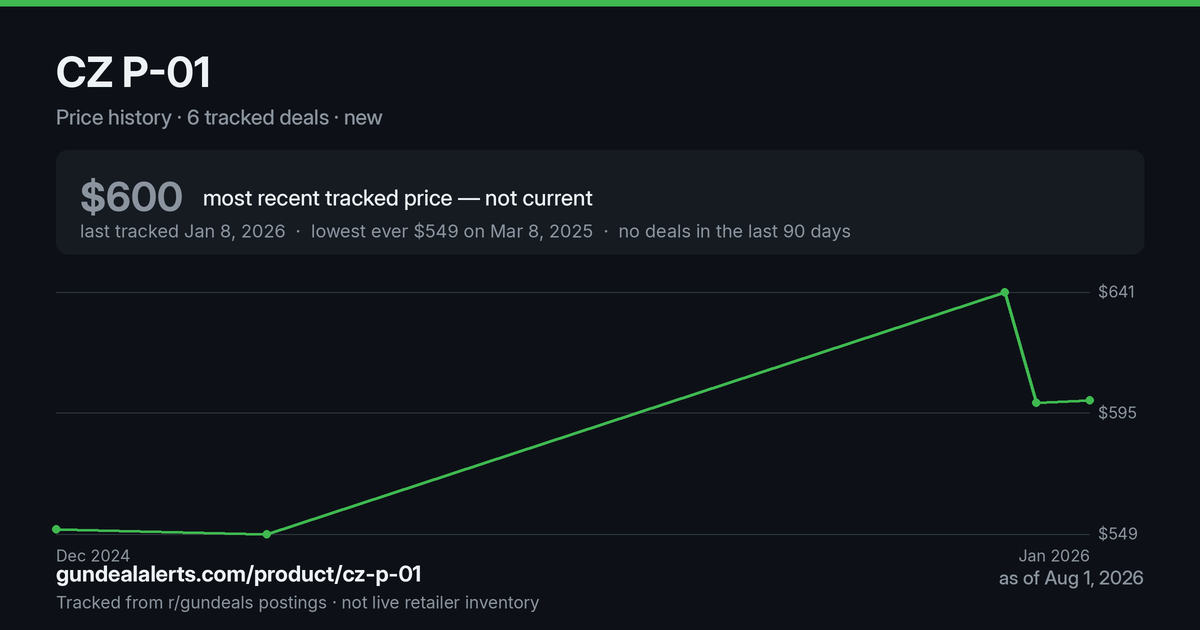The width and height of the screenshot is (1200, 630).
Task: Click the $549 y-axis label
Action: click(1117, 534)
